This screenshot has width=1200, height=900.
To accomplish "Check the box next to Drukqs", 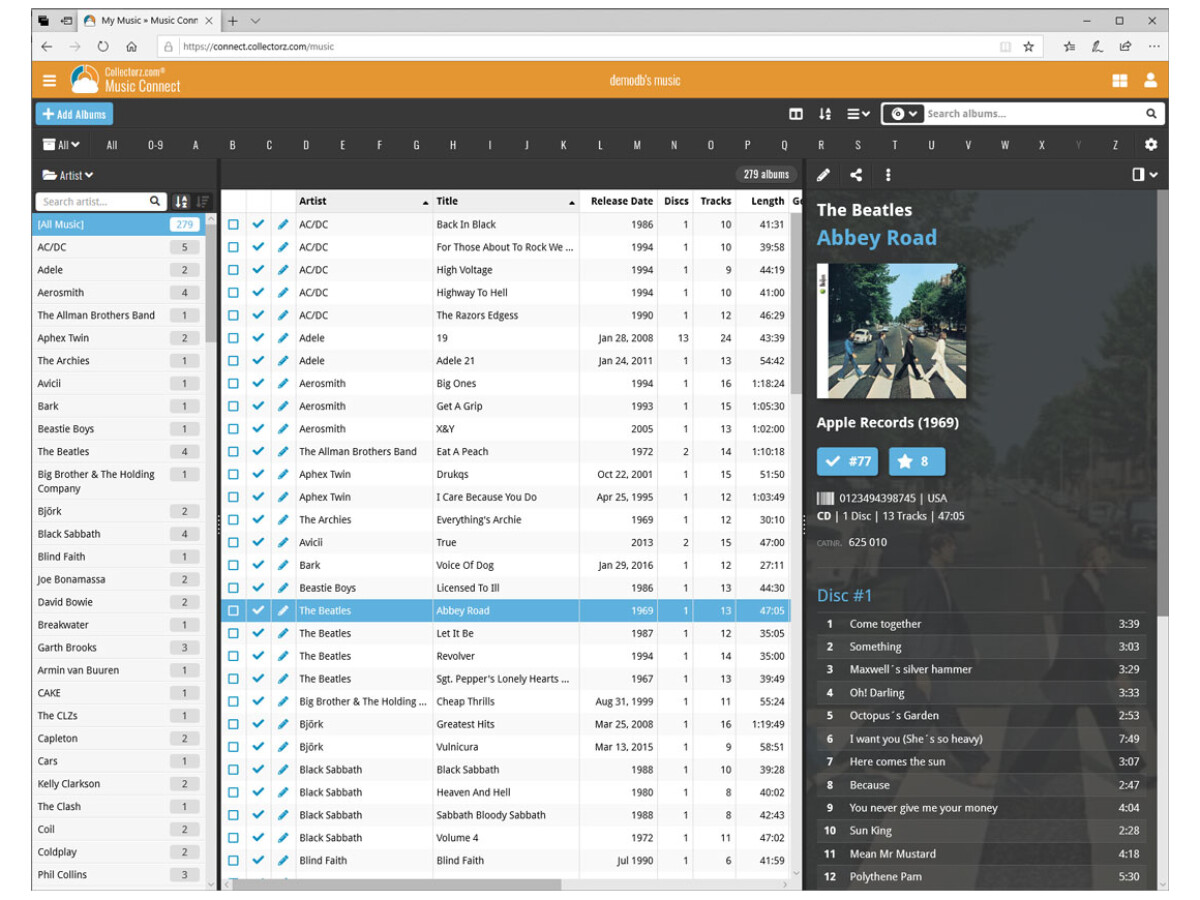I will (x=233, y=475).
